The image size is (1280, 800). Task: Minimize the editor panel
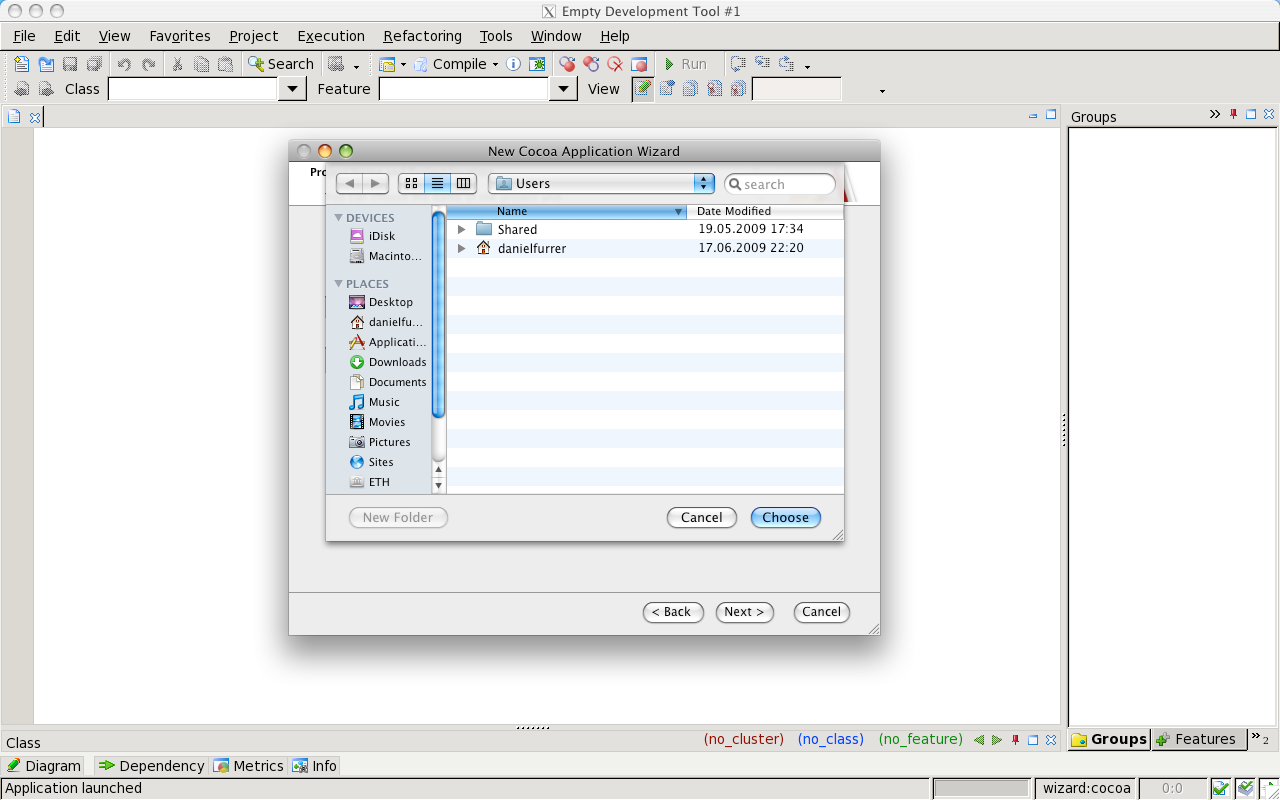coord(1033,115)
